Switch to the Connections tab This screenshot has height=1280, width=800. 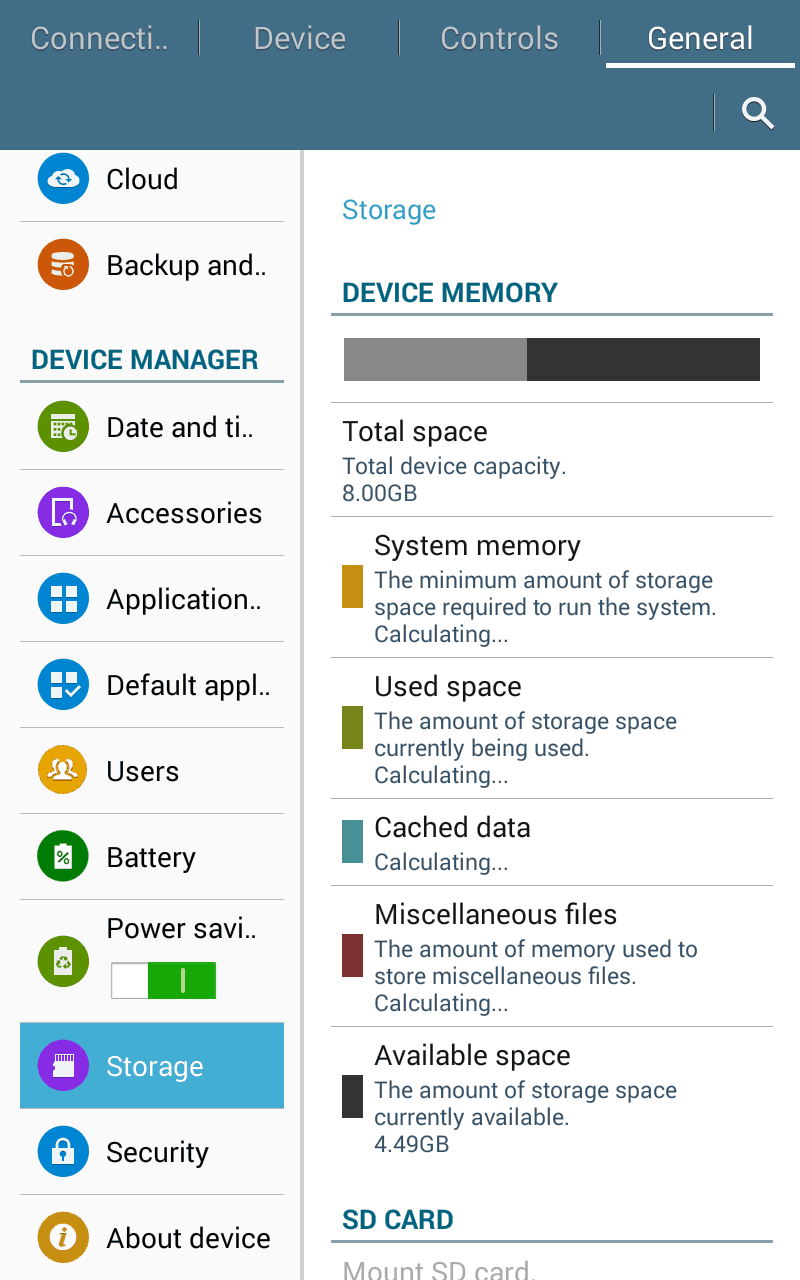pos(99,39)
